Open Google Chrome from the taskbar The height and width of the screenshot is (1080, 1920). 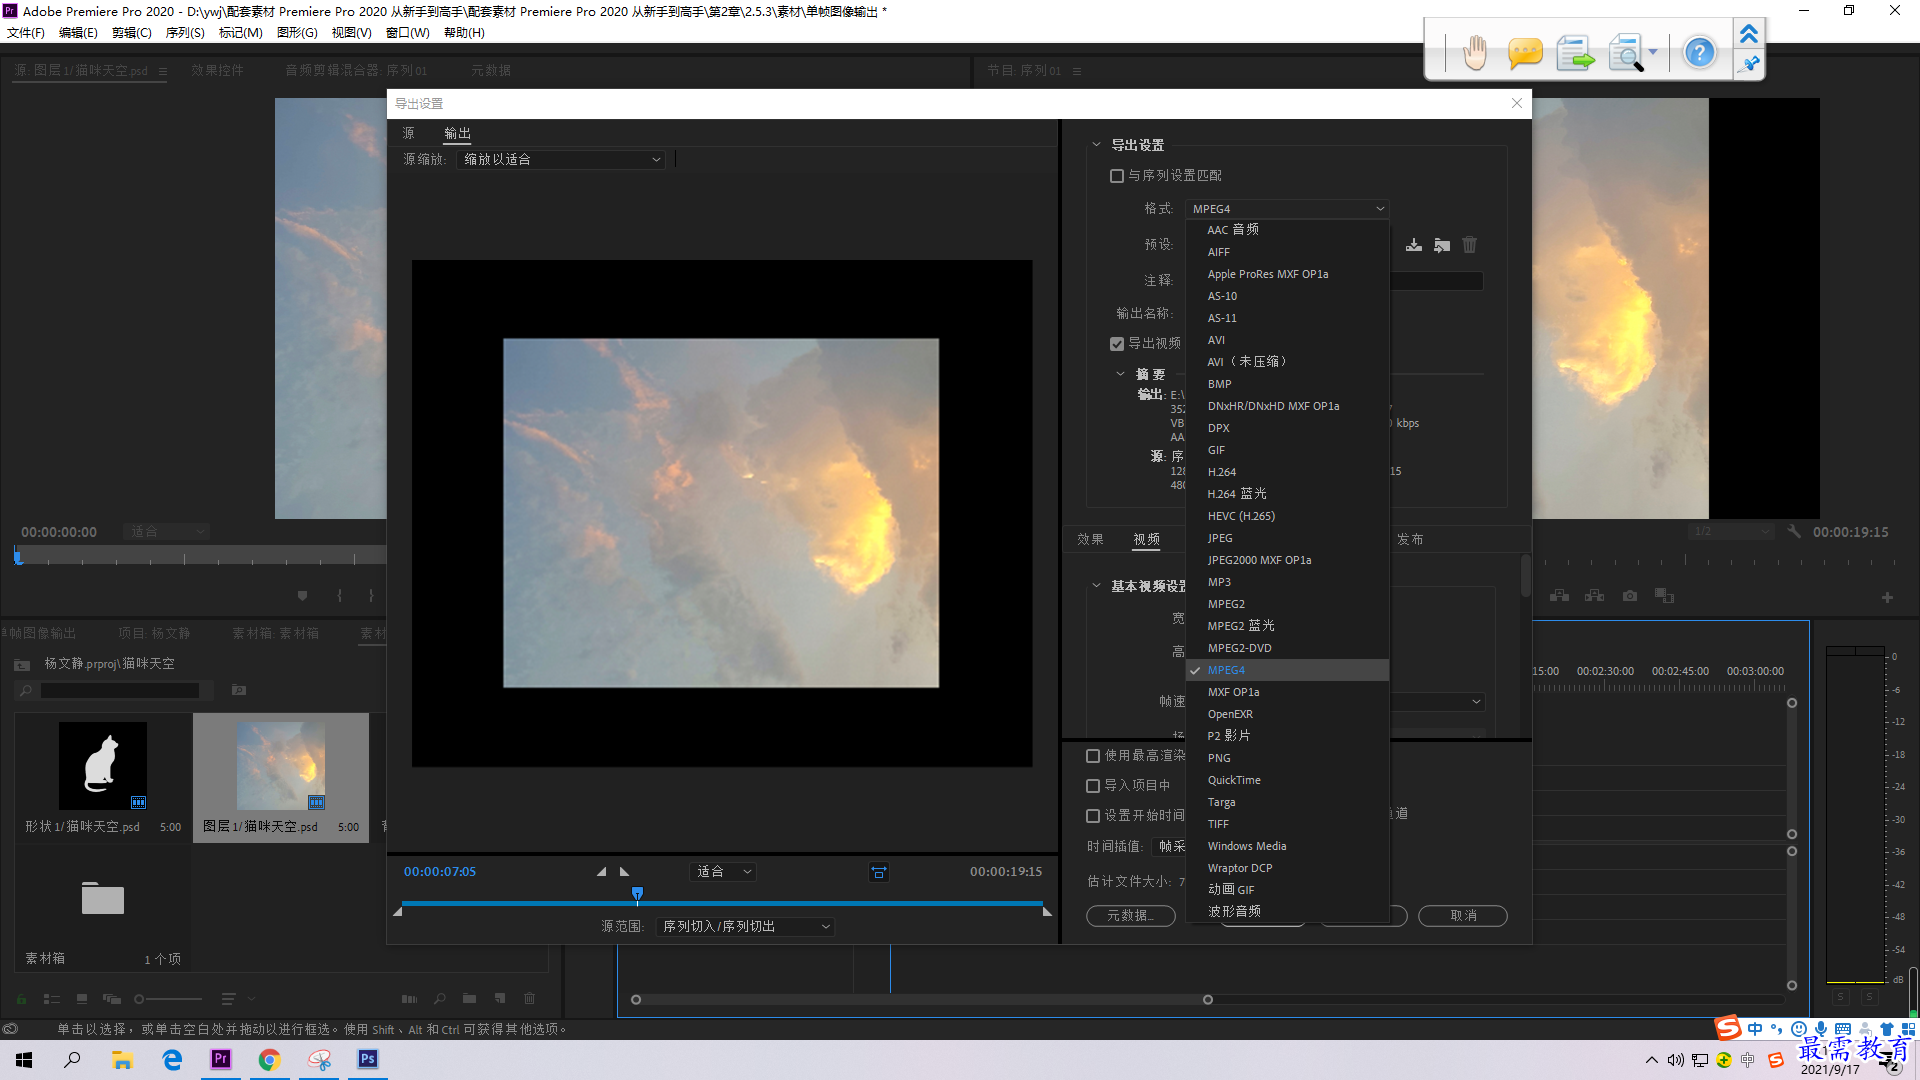coord(269,1059)
